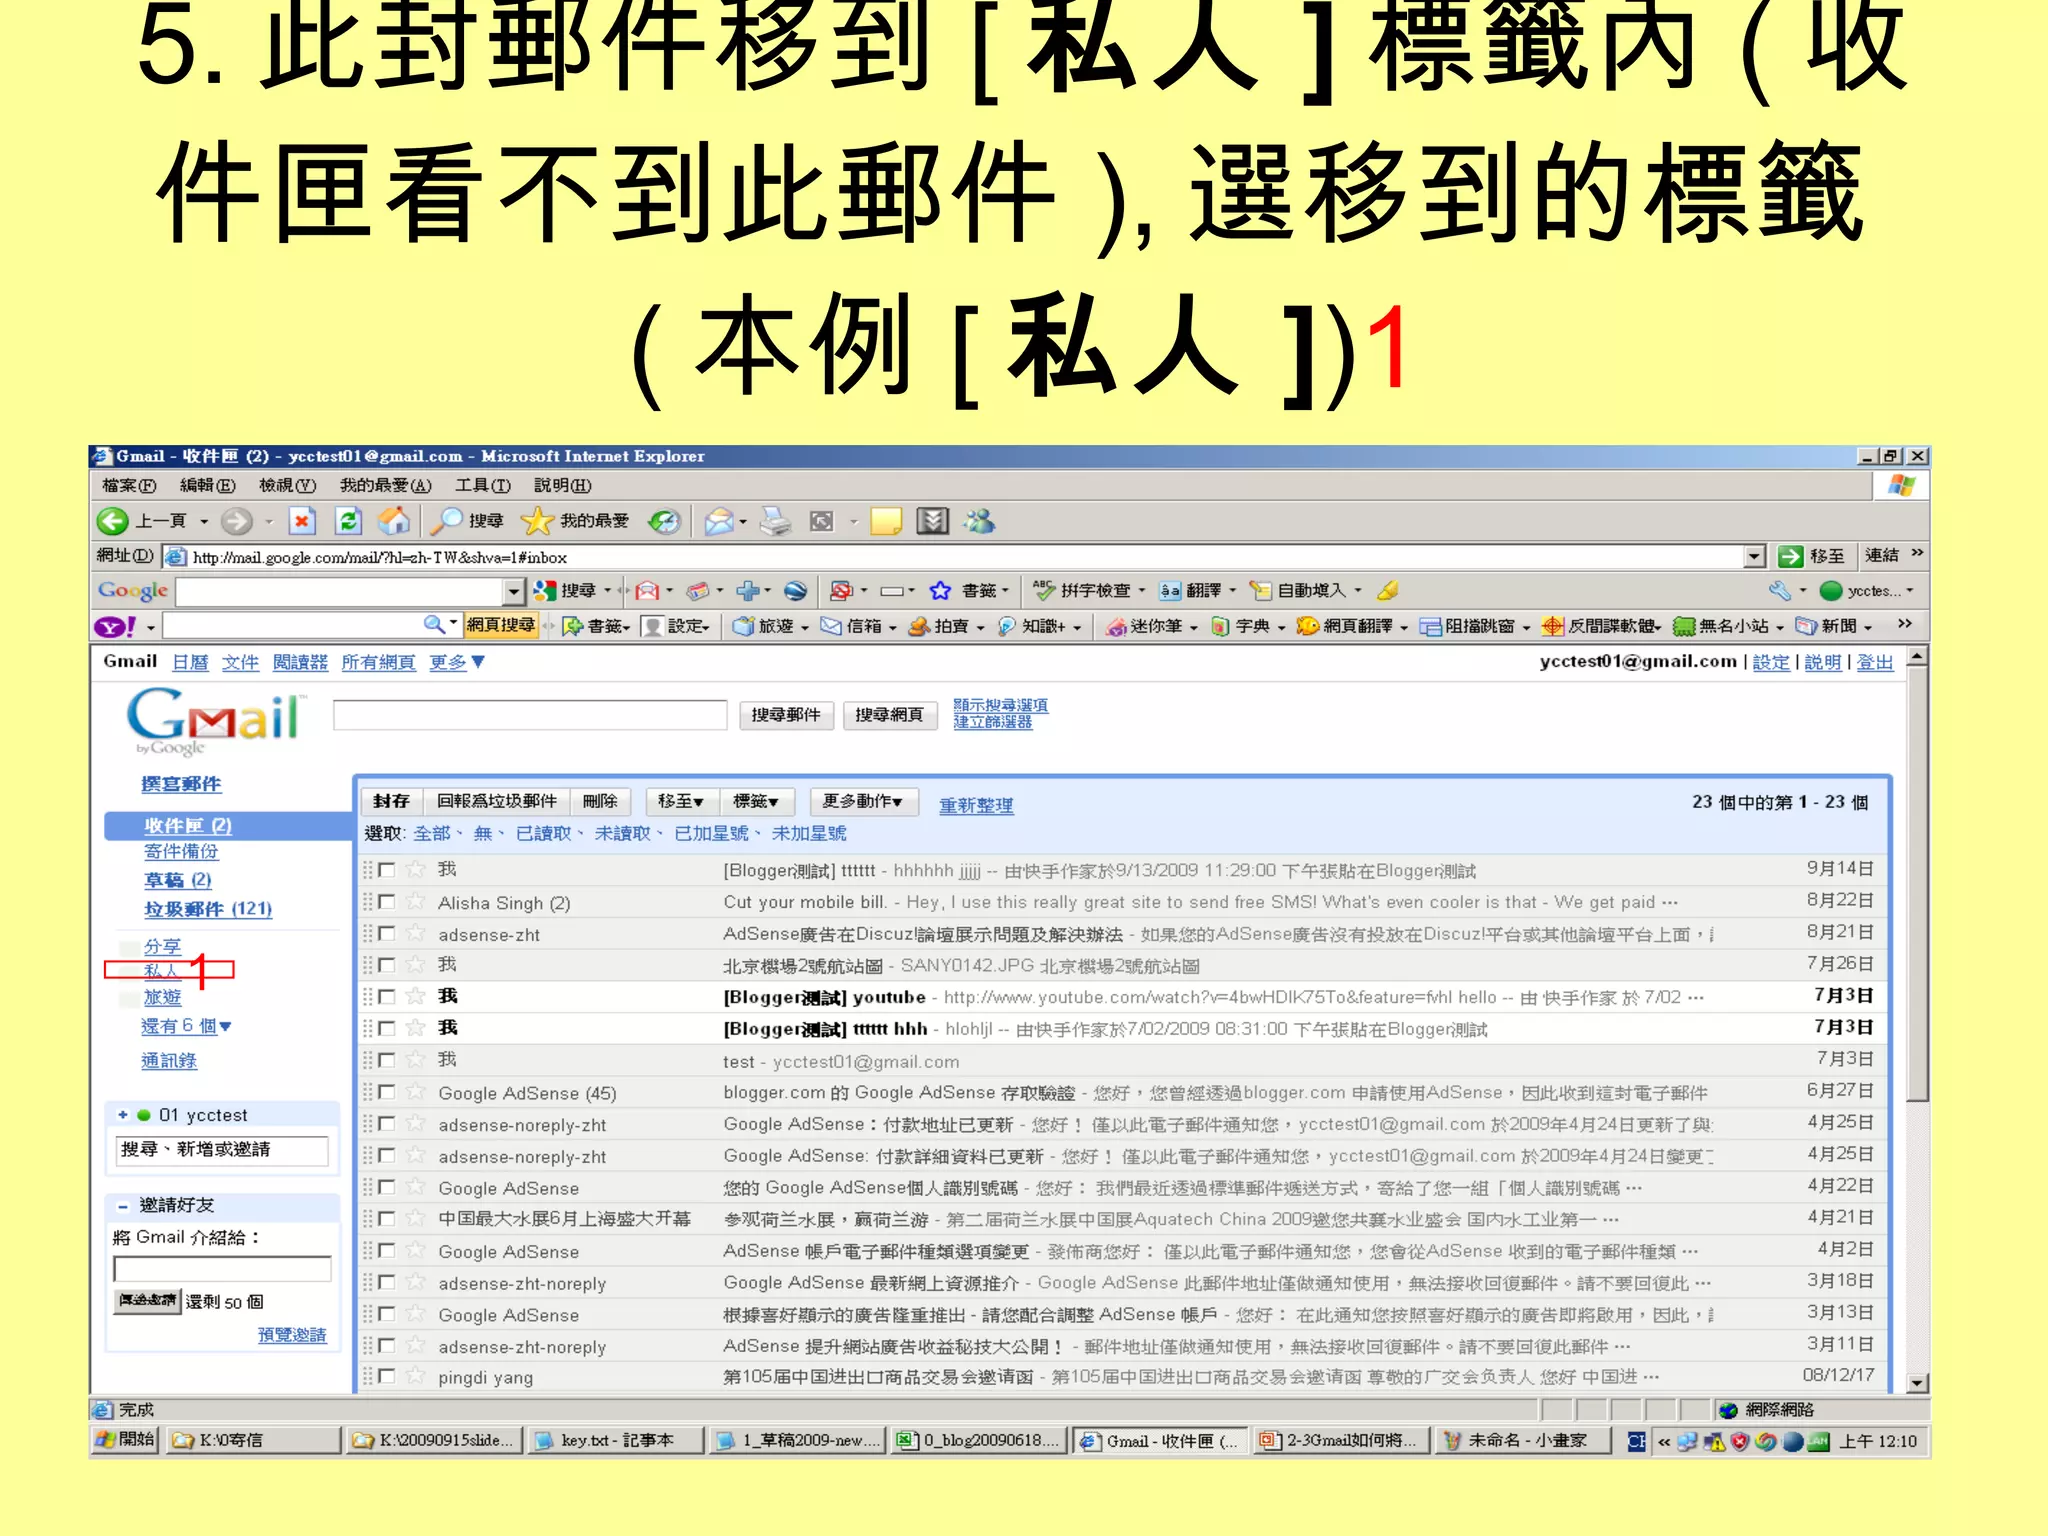Star the Alisha Singh email
Screen dimensions: 2048x1536
pyautogui.click(x=416, y=902)
